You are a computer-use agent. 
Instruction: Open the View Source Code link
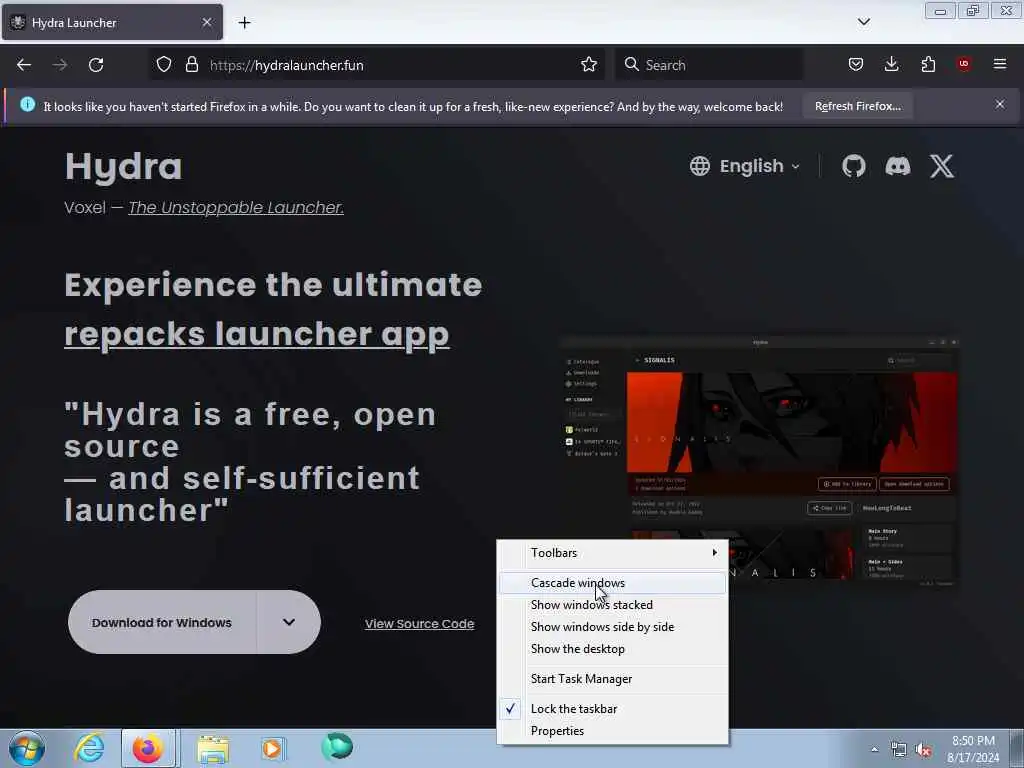(x=419, y=624)
